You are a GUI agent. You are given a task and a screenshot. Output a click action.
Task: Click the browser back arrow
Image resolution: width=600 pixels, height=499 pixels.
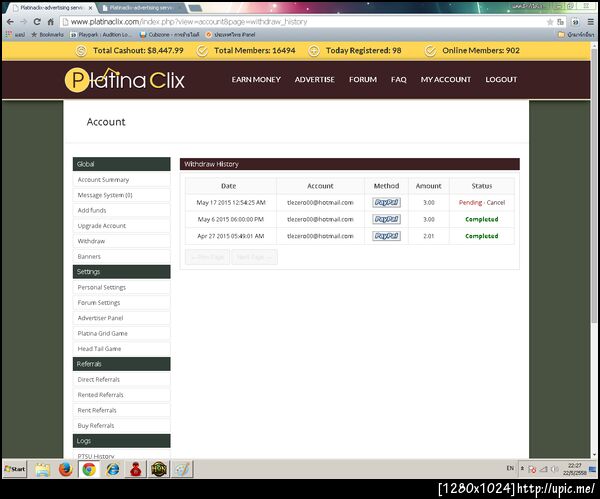coord(10,22)
